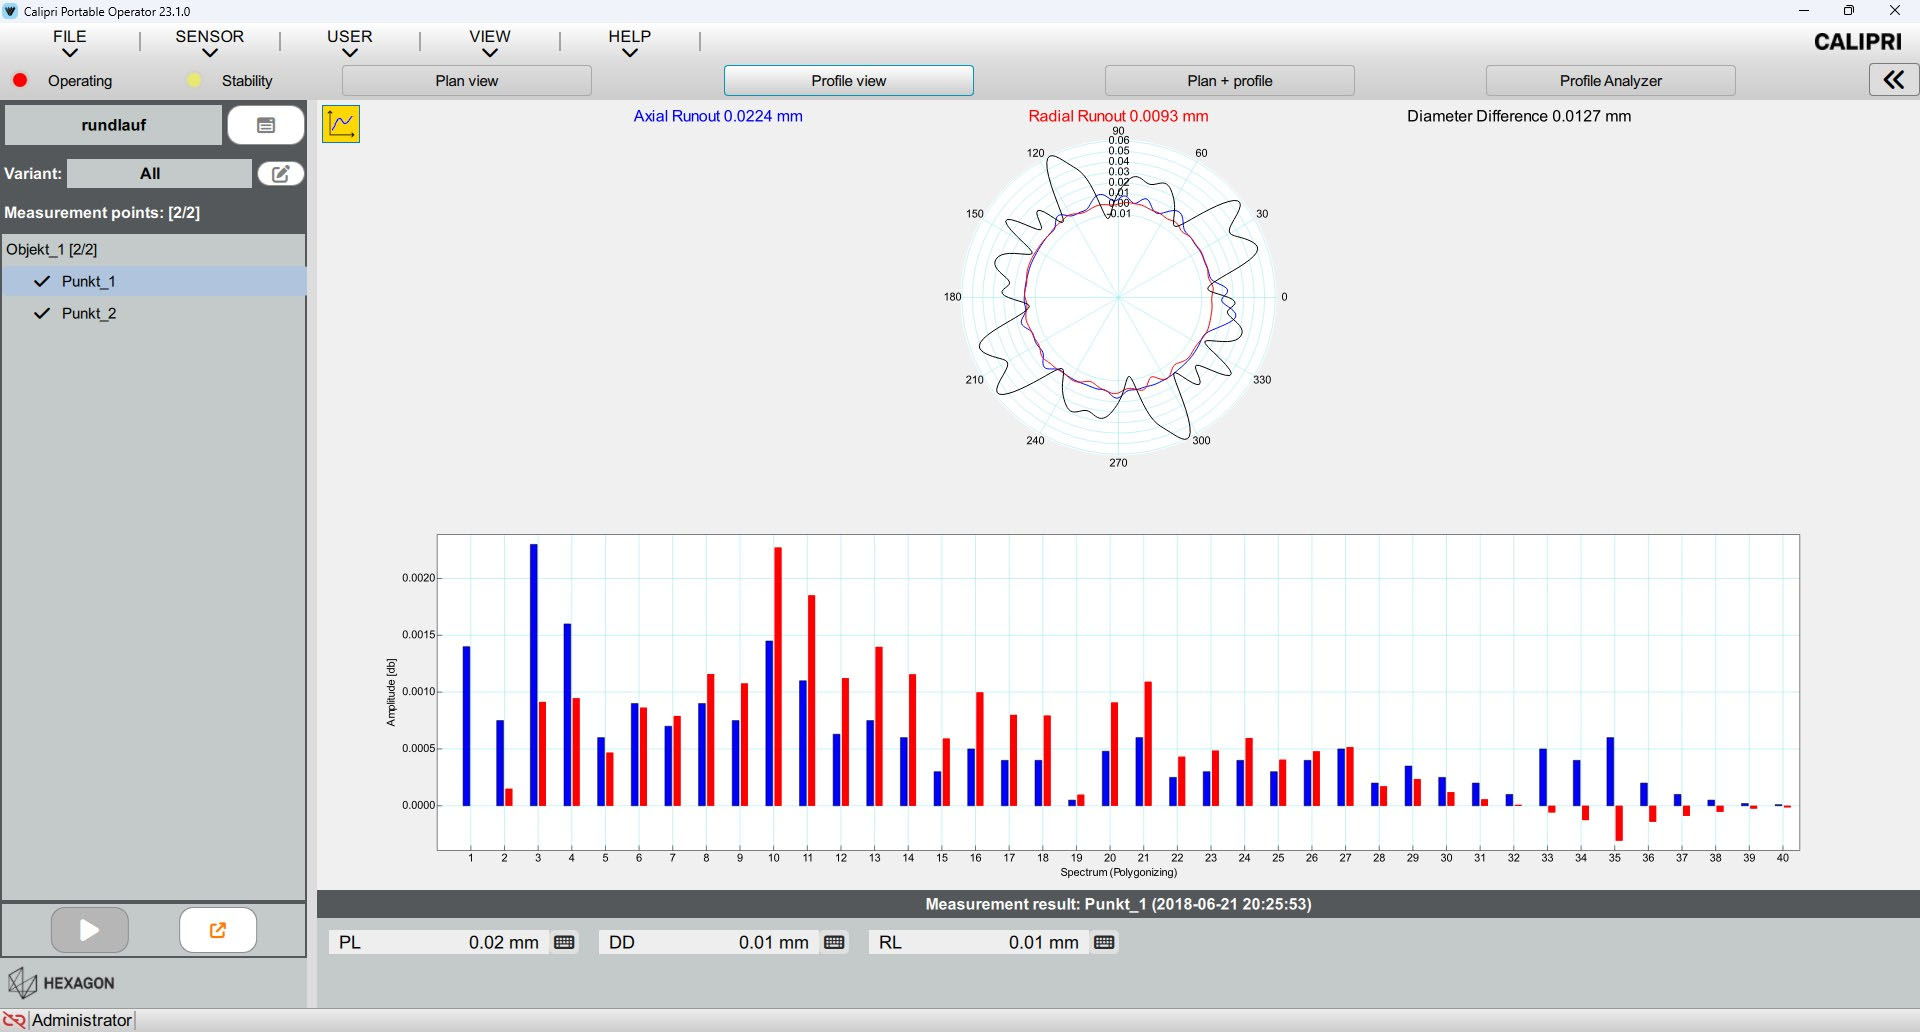The width and height of the screenshot is (1920, 1032).
Task: Click the RL 0.01 mm result field
Action: pyautogui.click(x=980, y=942)
